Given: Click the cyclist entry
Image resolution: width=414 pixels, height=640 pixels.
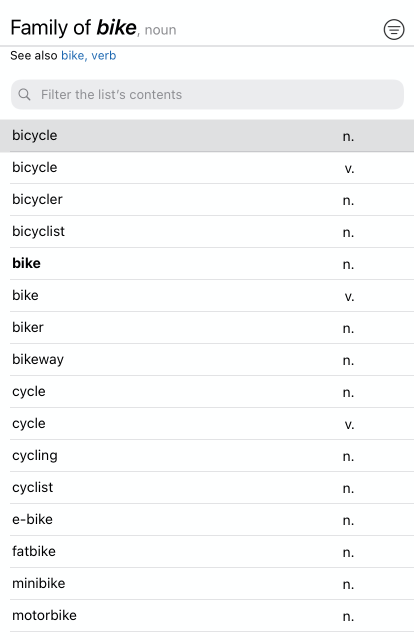Looking at the screenshot, I should 212,487.
